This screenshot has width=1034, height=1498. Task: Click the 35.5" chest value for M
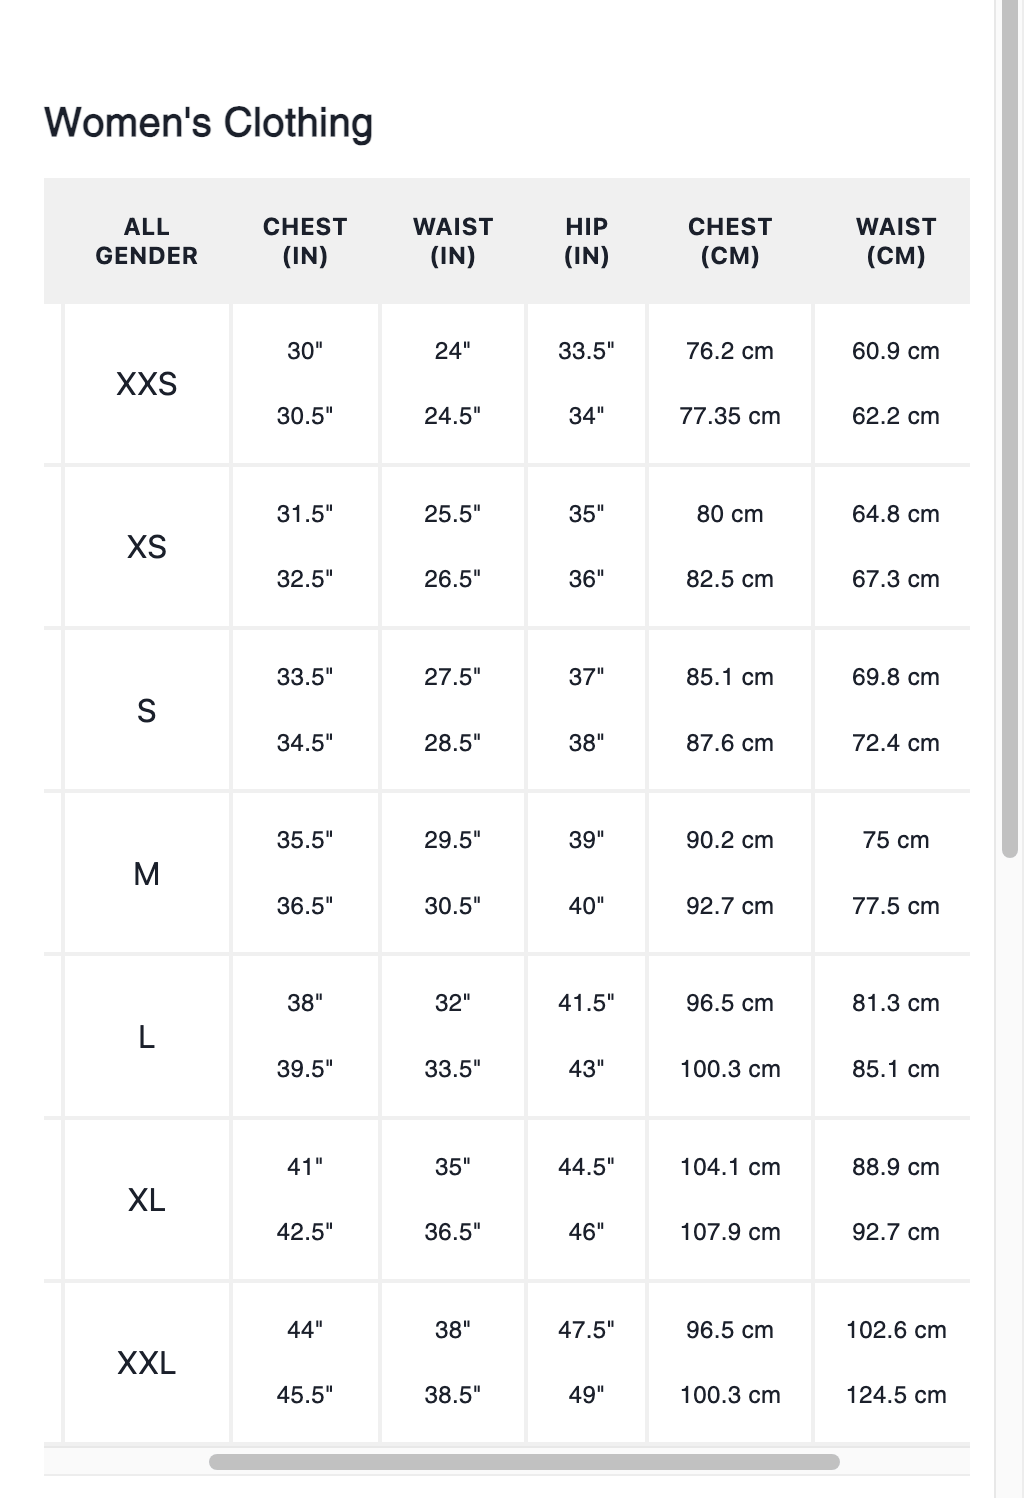coord(305,840)
